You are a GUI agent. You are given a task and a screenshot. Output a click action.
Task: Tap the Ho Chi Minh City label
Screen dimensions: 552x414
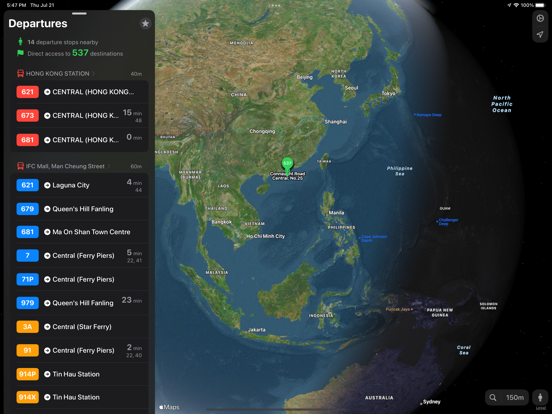click(x=265, y=236)
